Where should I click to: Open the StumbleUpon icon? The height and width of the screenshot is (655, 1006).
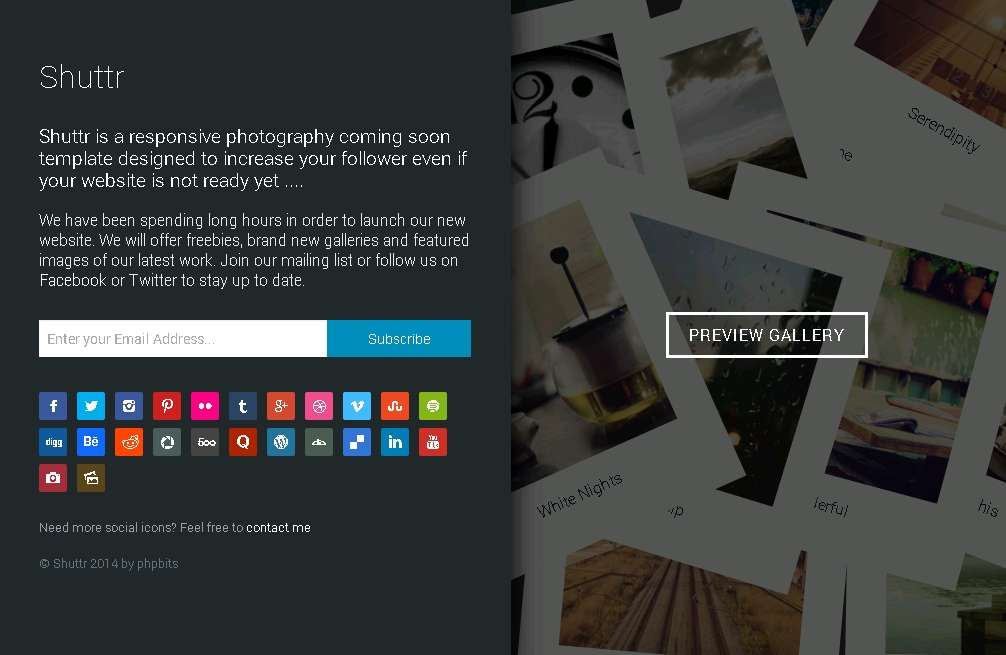click(x=395, y=406)
